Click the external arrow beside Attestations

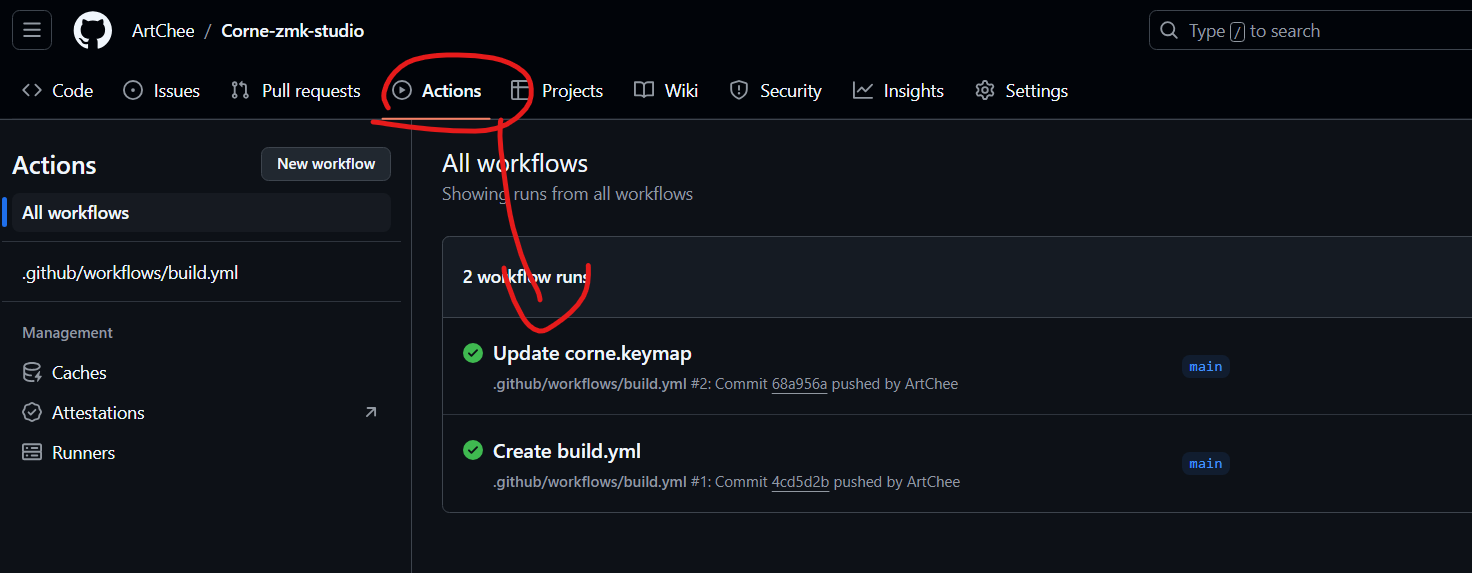coord(371,412)
